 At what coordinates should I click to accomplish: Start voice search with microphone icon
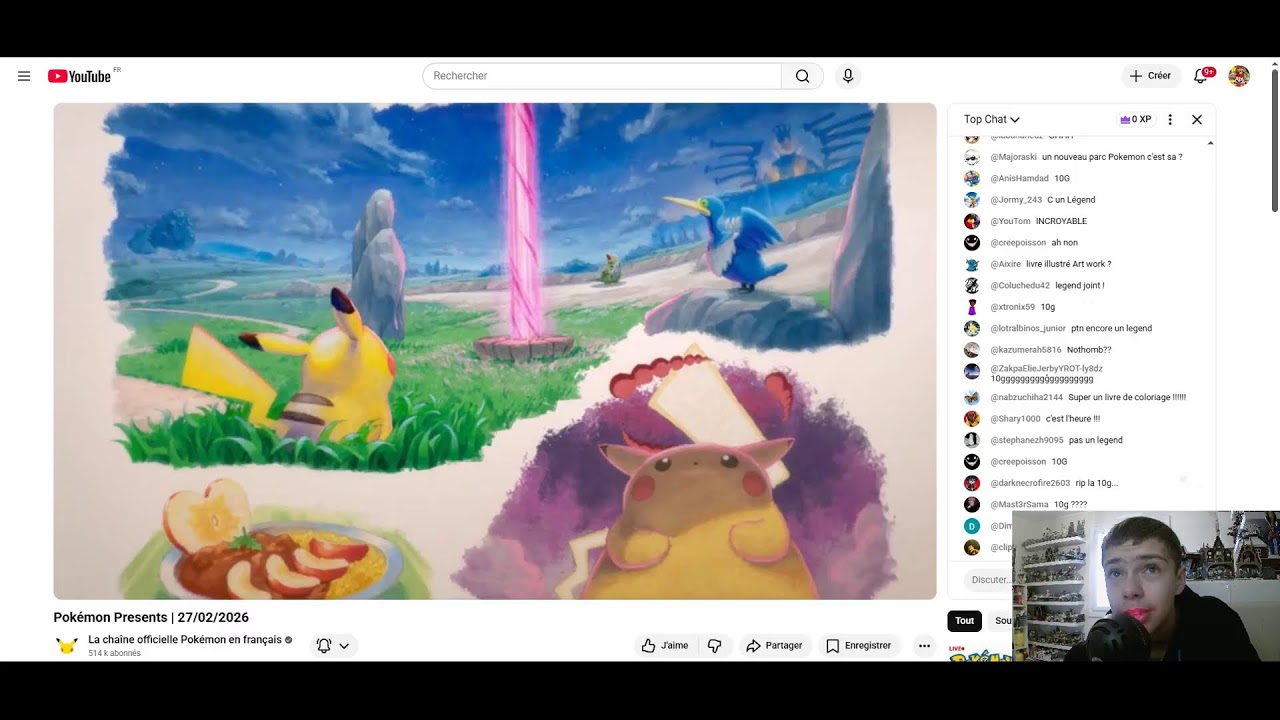tap(848, 76)
